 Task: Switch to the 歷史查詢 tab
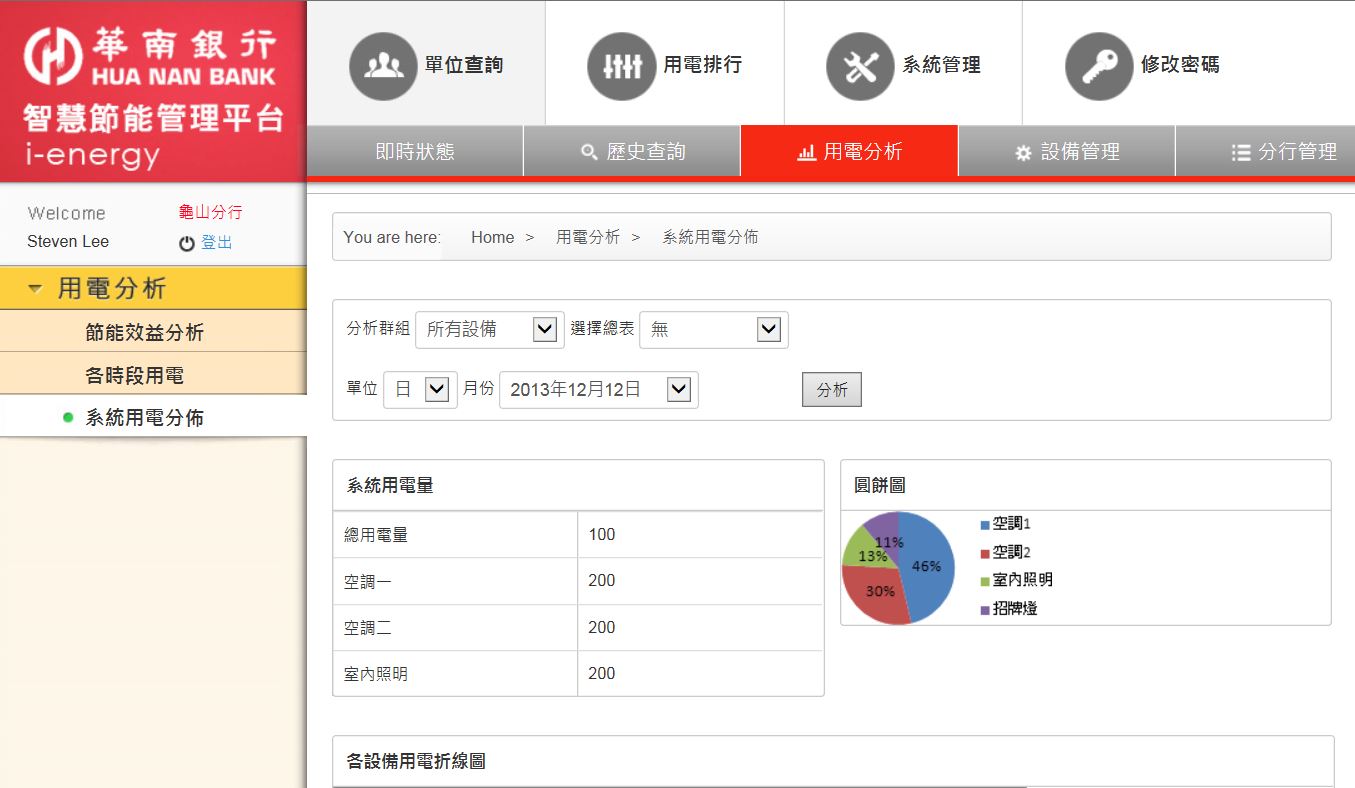click(x=632, y=152)
